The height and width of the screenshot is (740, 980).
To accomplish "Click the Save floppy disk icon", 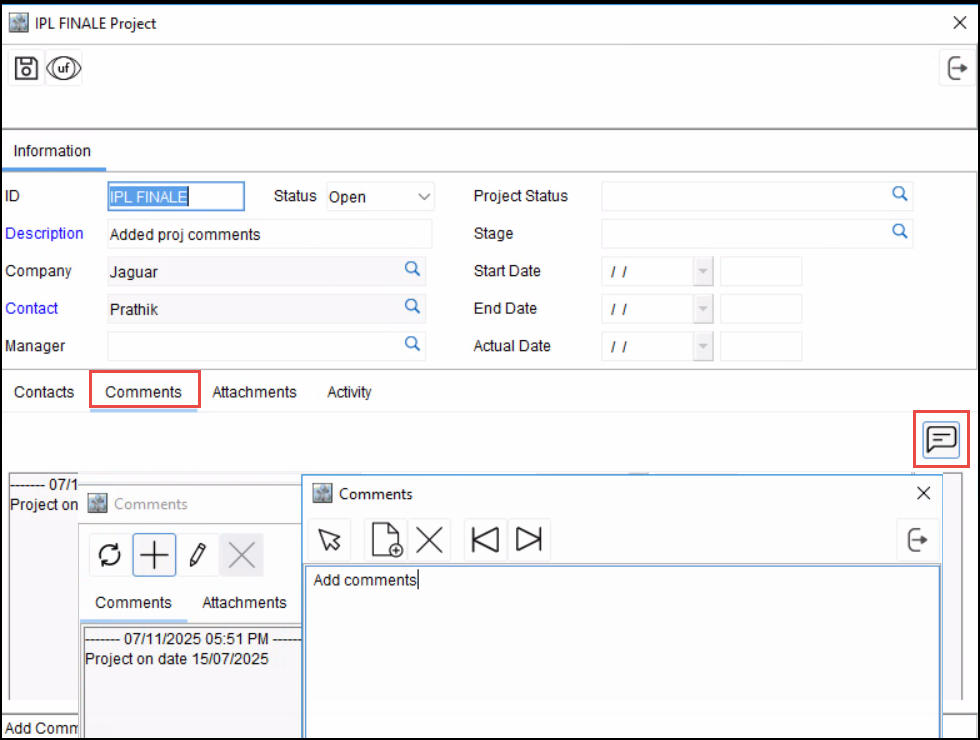I will 26,69.
